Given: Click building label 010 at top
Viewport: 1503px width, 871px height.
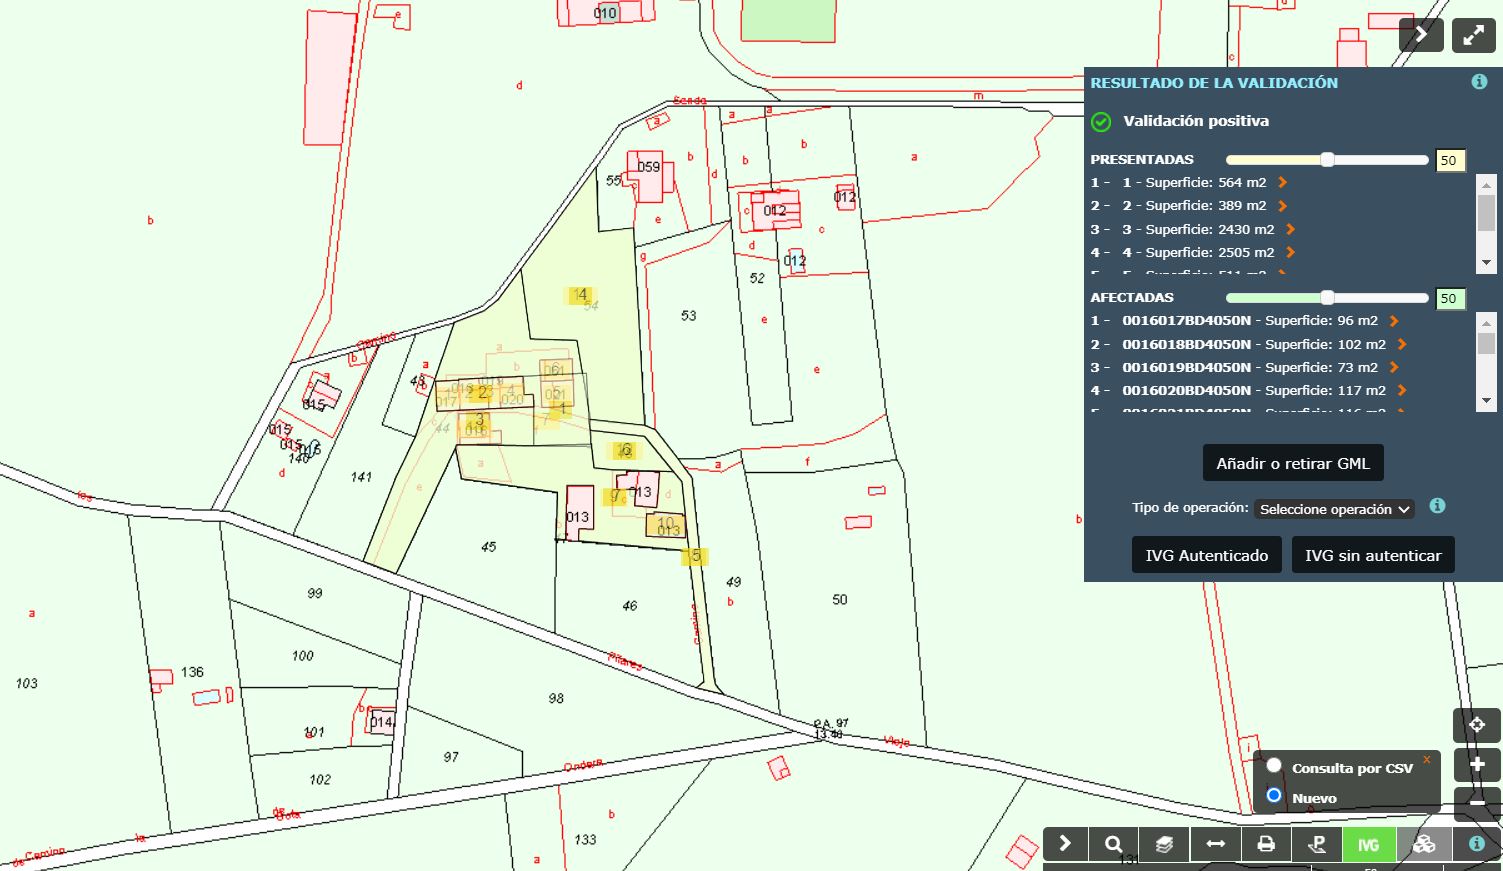Looking at the screenshot, I should pyautogui.click(x=605, y=13).
